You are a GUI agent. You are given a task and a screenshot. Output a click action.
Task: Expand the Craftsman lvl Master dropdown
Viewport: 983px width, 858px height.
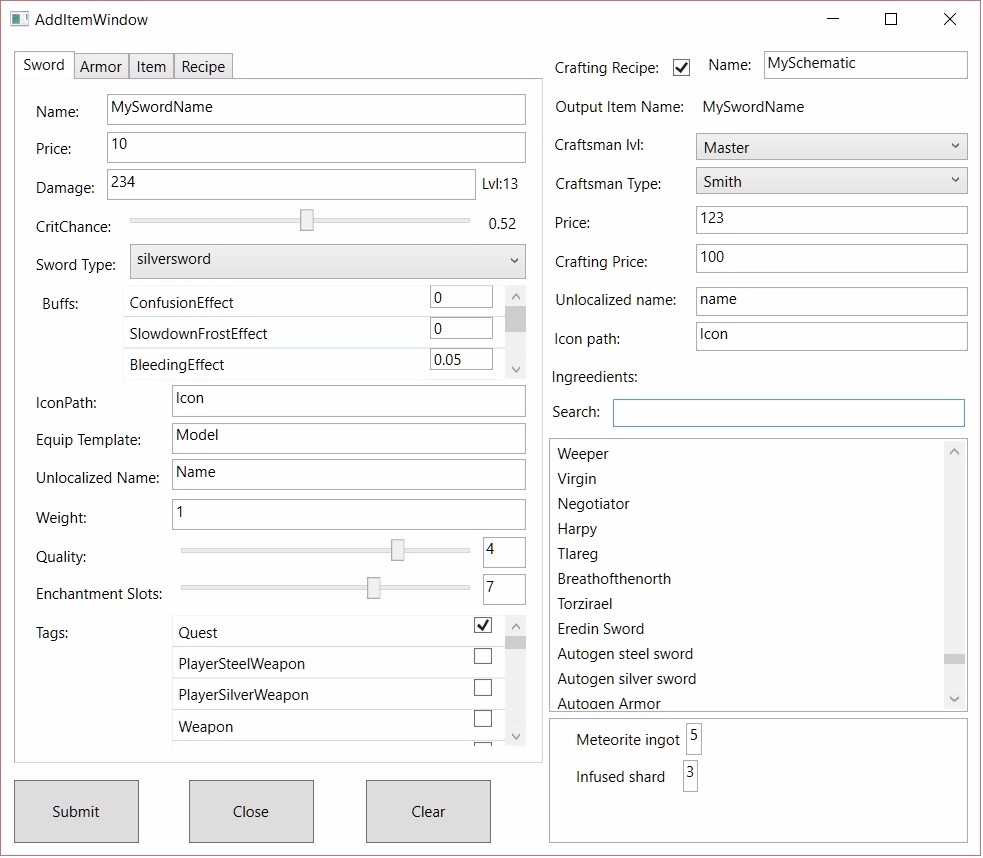point(831,147)
